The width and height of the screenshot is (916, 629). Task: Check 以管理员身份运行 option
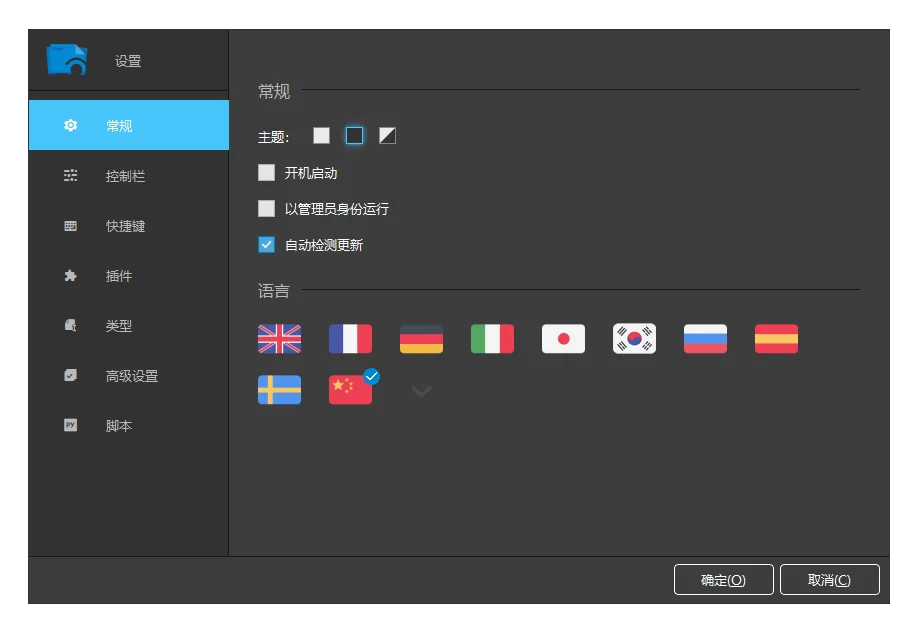pyautogui.click(x=266, y=208)
